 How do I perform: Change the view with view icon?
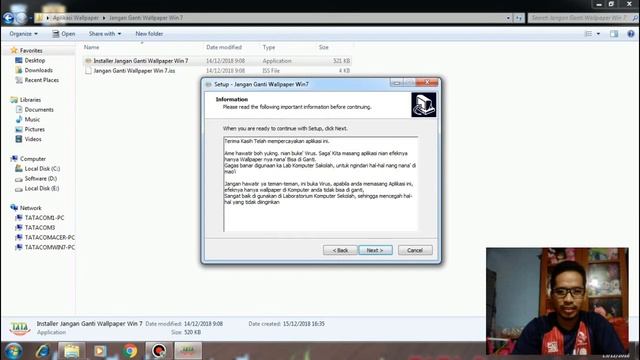click(588, 34)
